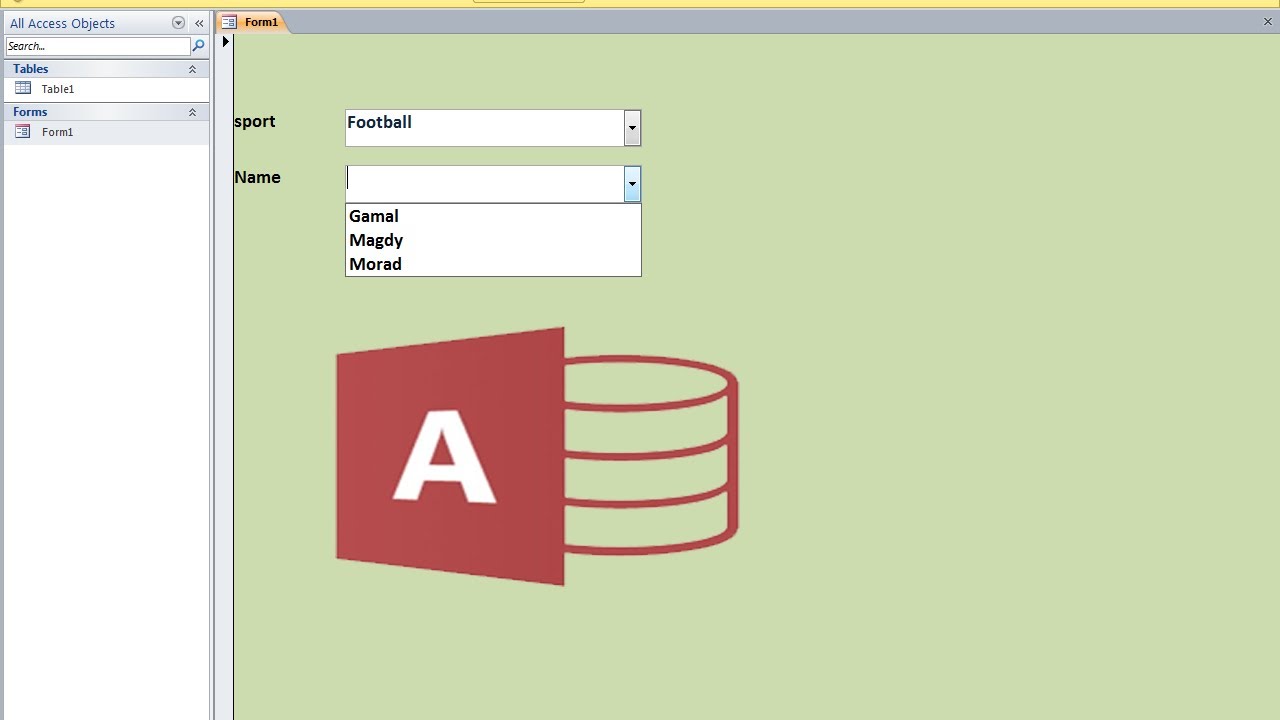
Task: Click the sport field label
Action: (x=255, y=122)
